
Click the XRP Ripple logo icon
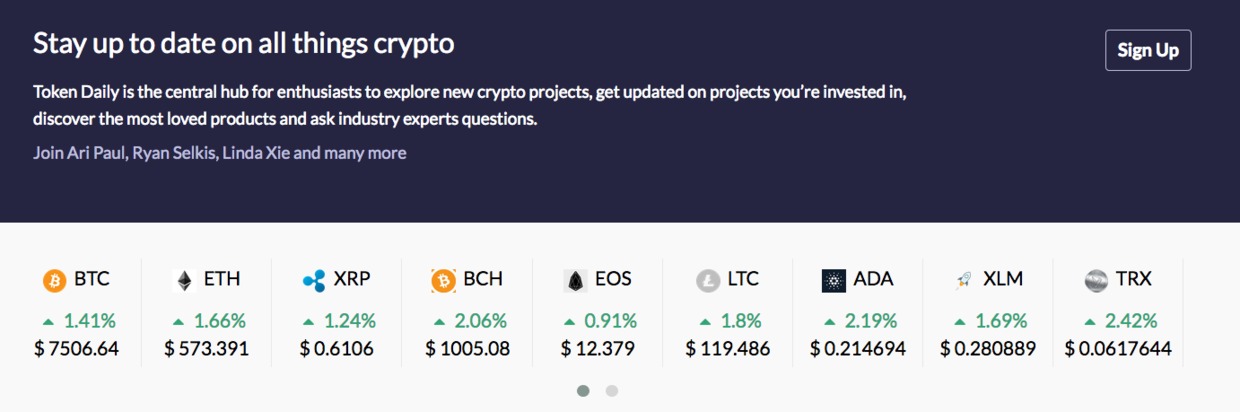coord(314,281)
